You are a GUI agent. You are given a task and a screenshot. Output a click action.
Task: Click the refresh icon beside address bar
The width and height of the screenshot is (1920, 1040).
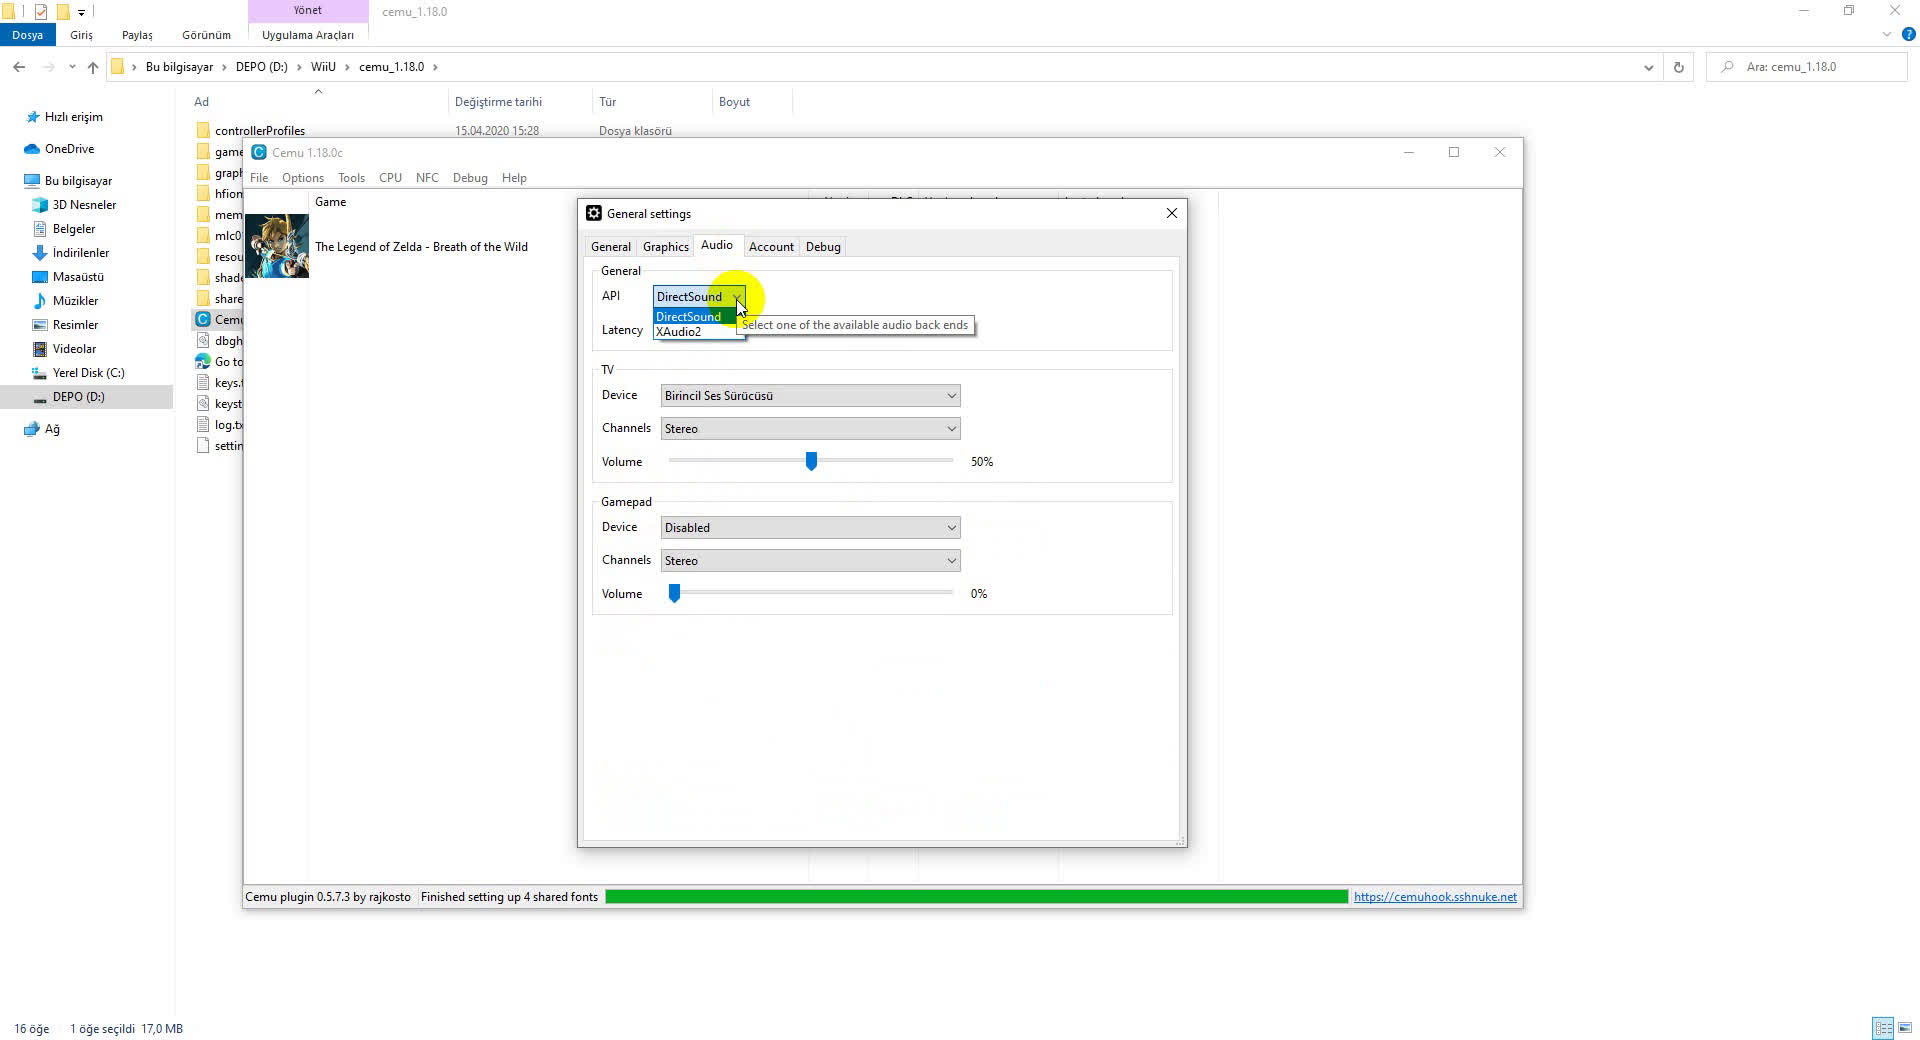click(x=1678, y=67)
